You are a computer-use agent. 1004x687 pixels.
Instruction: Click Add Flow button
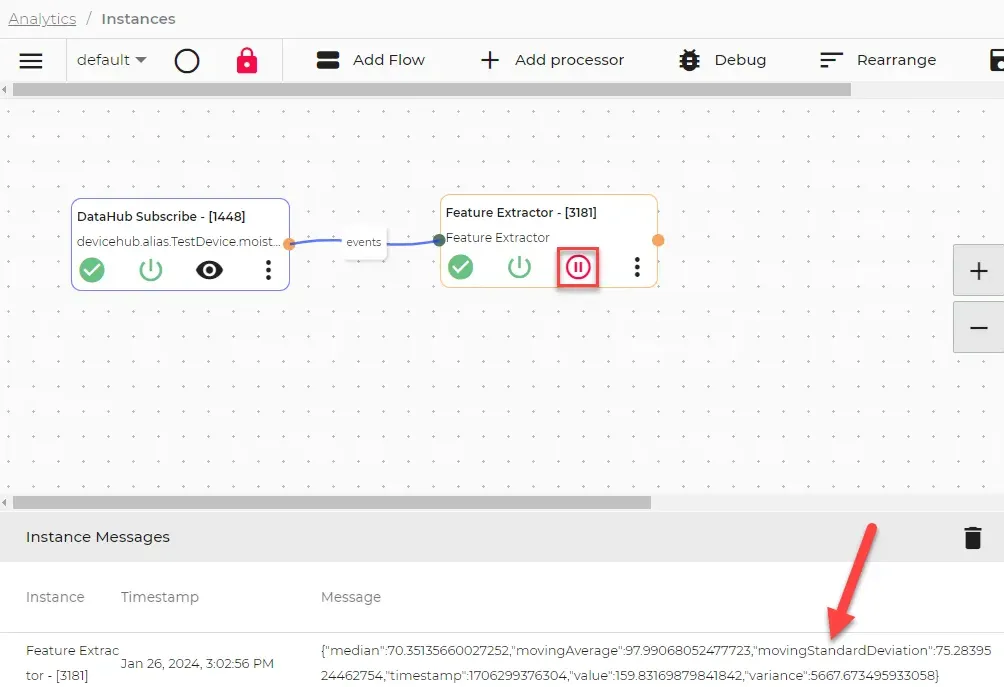tap(371, 60)
